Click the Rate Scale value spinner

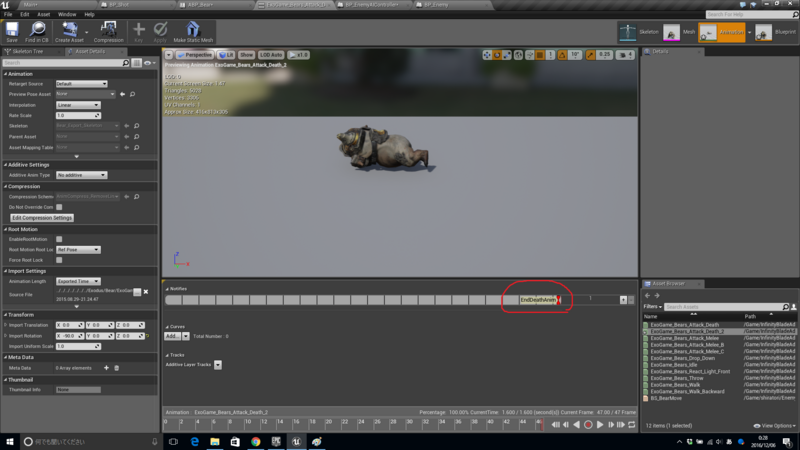coord(78,116)
